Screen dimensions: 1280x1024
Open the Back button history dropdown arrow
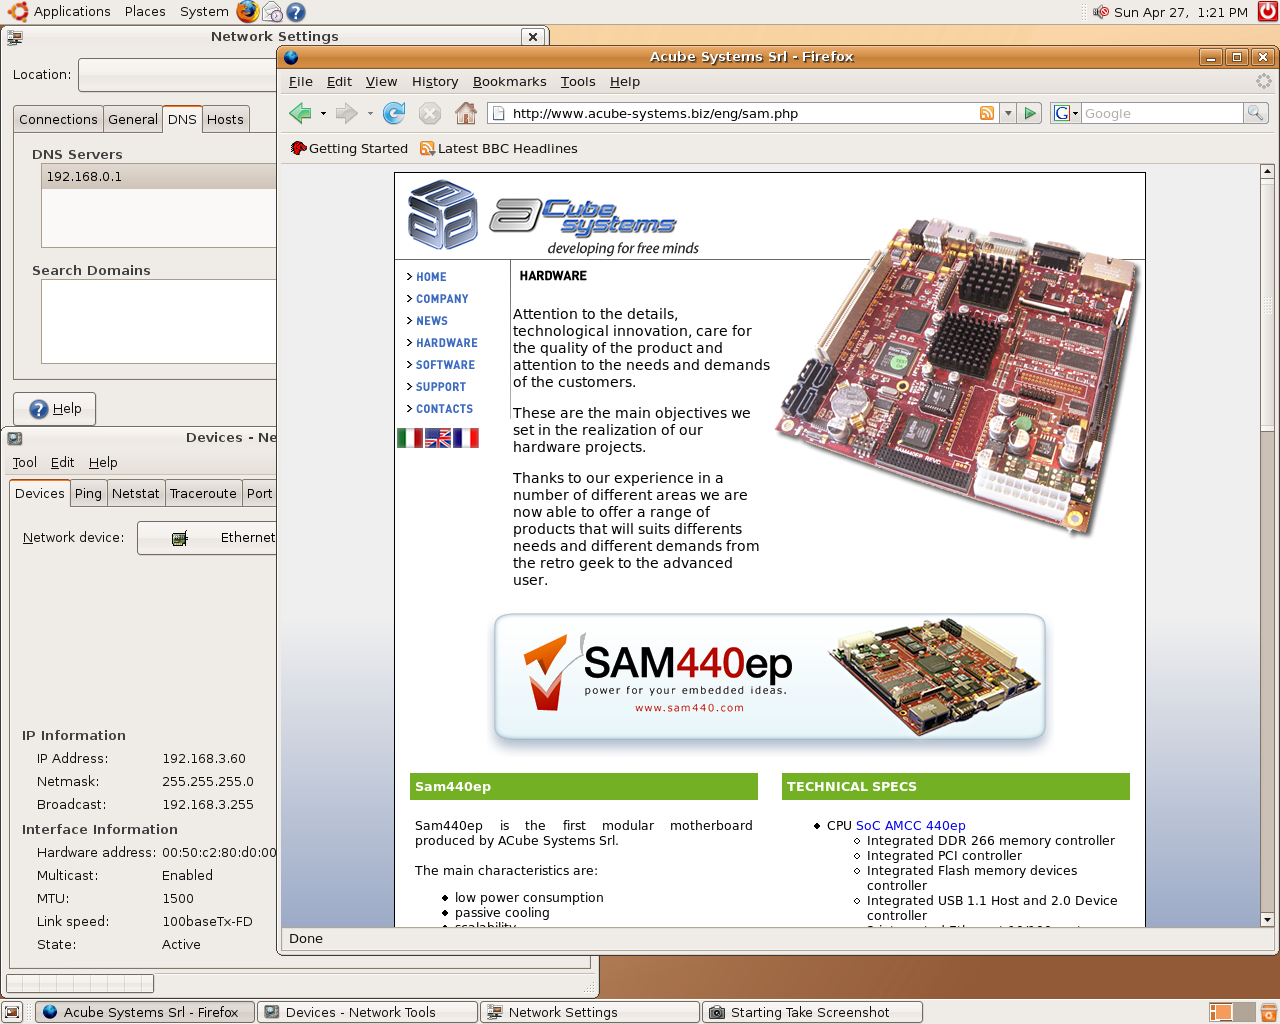tap(323, 113)
